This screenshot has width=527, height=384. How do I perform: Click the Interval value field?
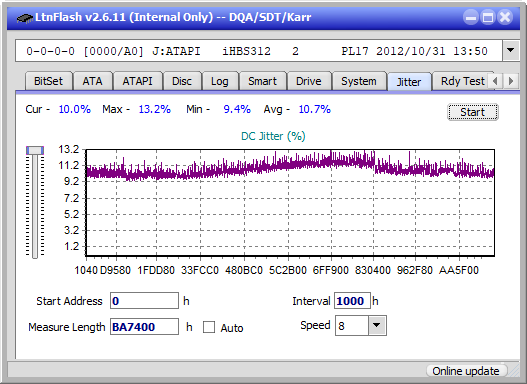pyautogui.click(x=352, y=301)
